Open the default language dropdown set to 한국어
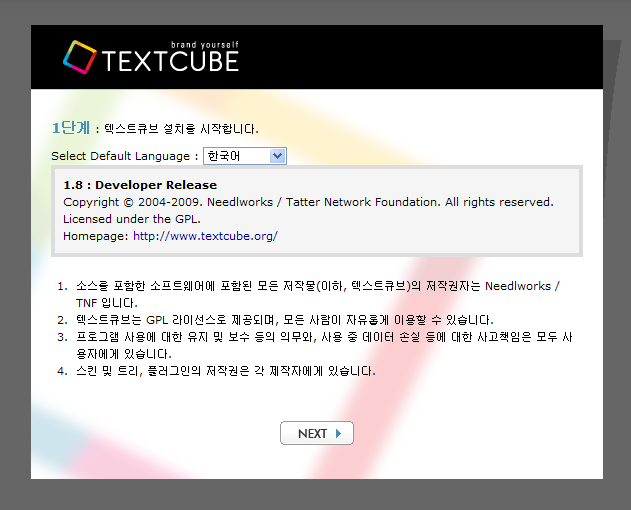The image size is (631, 510). click(245, 156)
